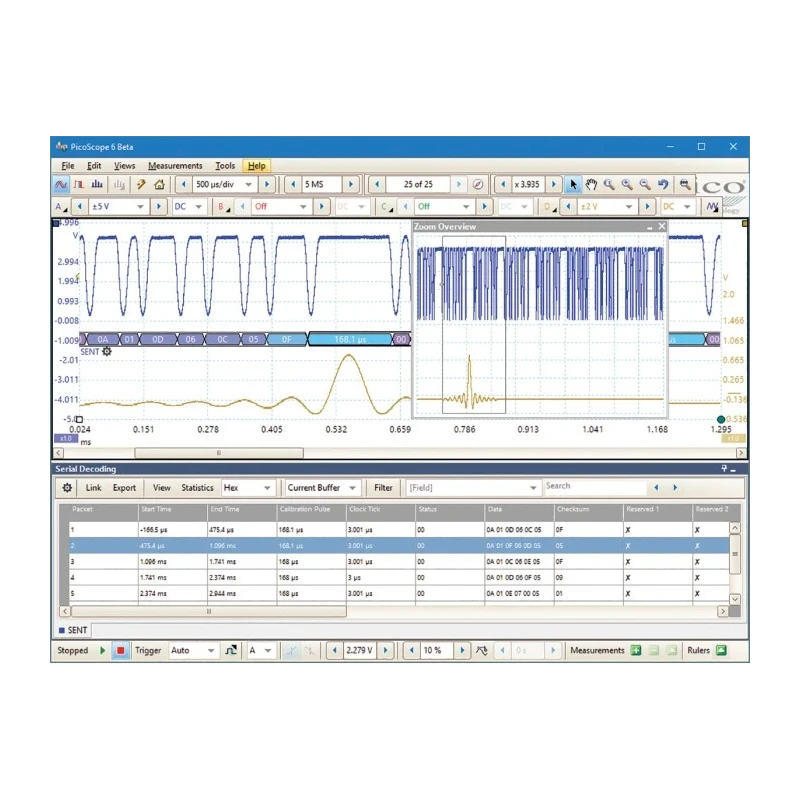The image size is (800, 800).
Task: Open channel C options button
Action: (x=387, y=207)
